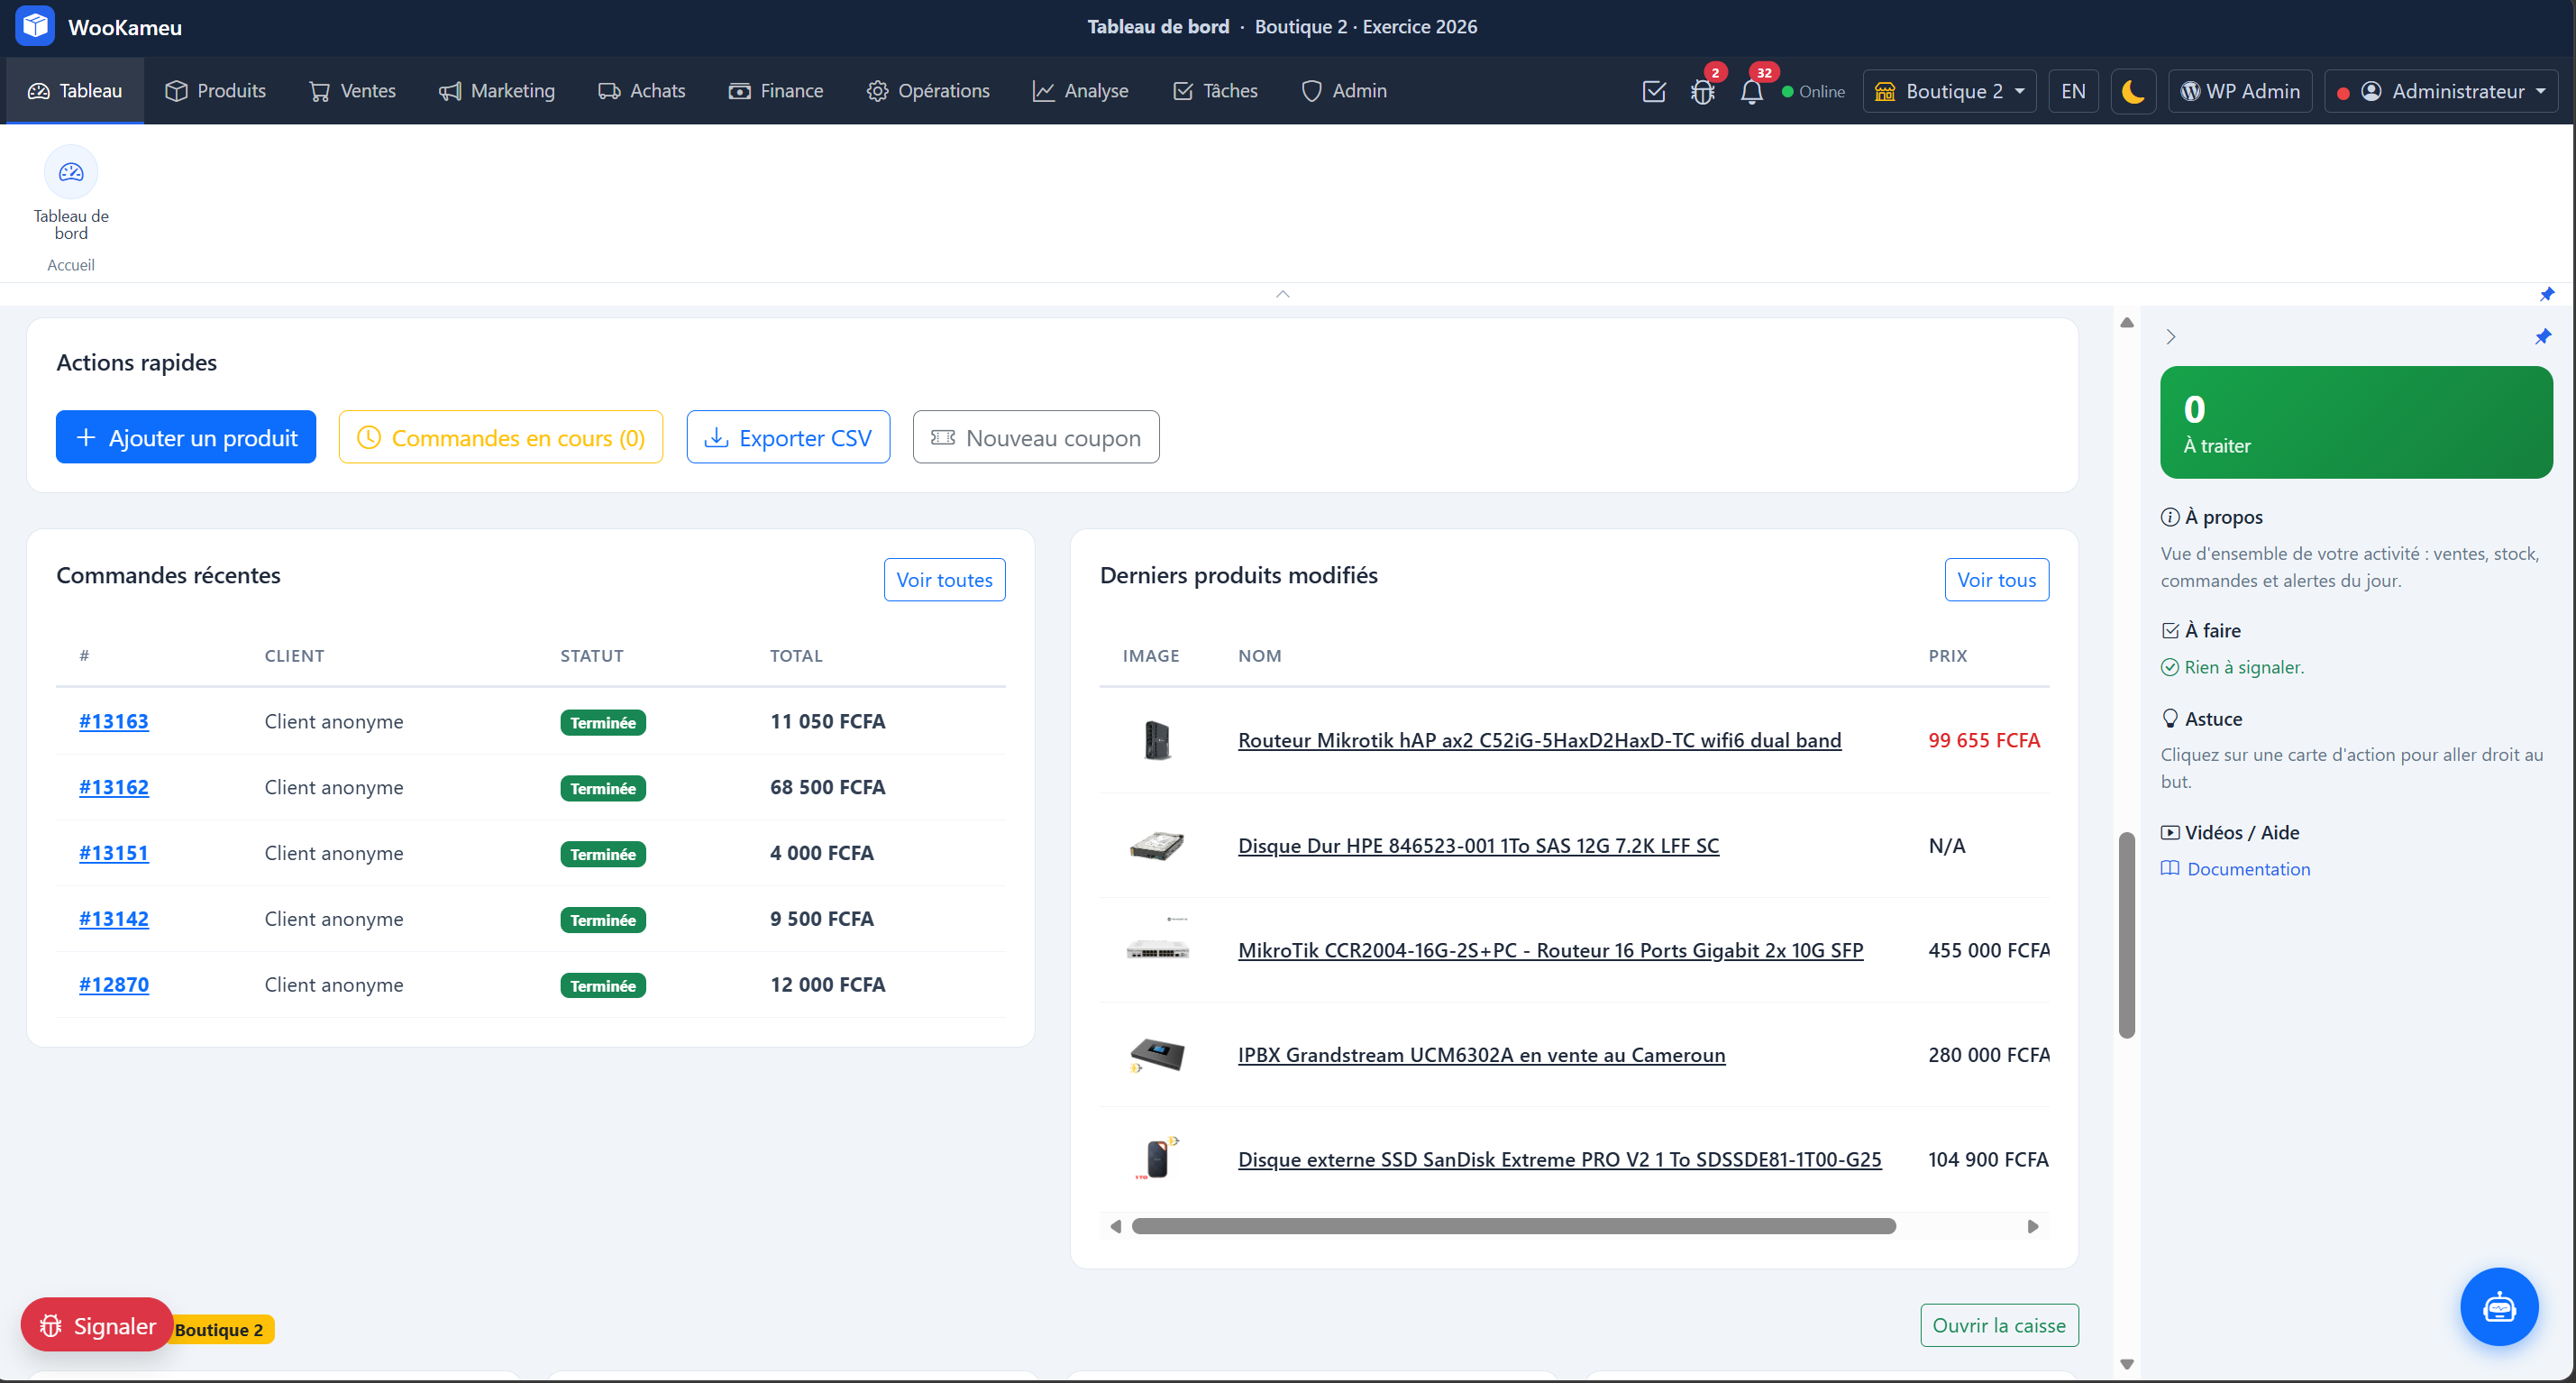2576x1383 pixels.
Task: Click the Mikrotik hAP ax2 router thumbnail
Action: click(x=1157, y=741)
